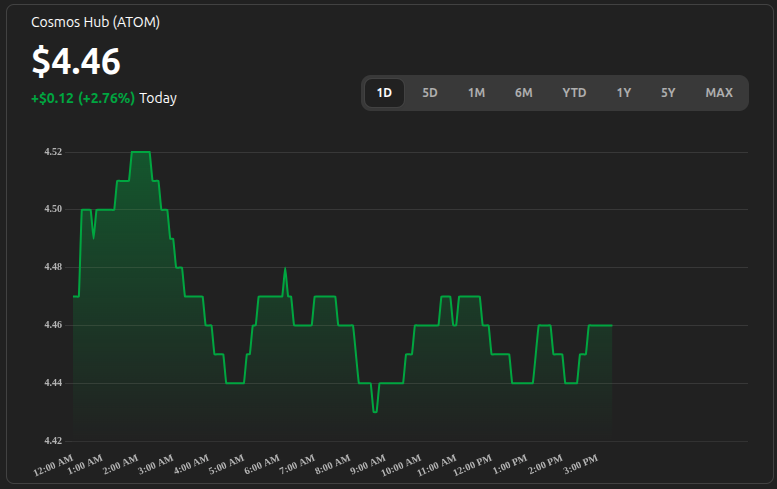Select the MAX time range
The height and width of the screenshot is (489, 777).
click(x=719, y=93)
